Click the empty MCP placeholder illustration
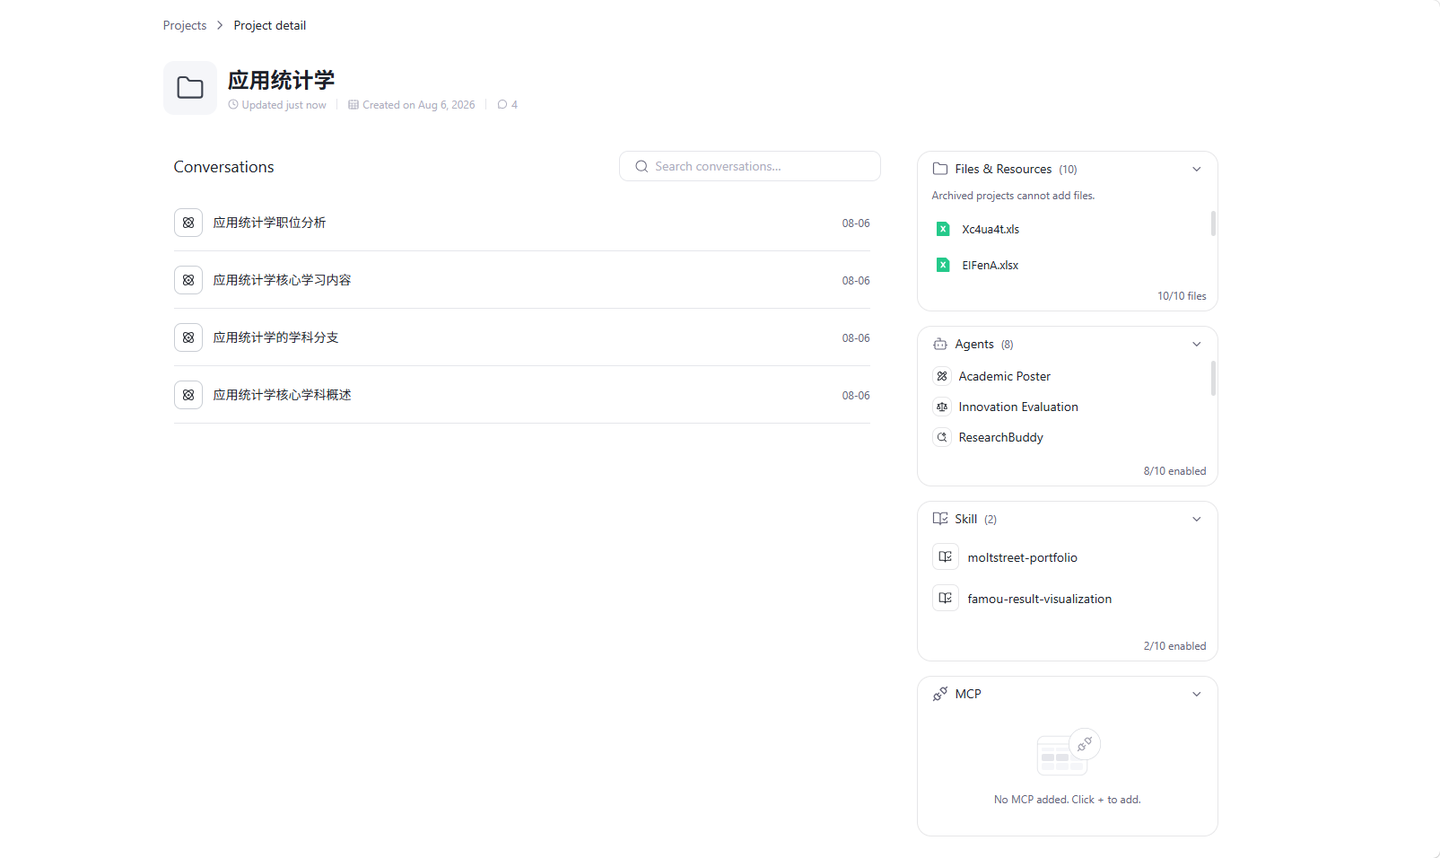Viewport: 1440px width, 858px height. (1067, 752)
